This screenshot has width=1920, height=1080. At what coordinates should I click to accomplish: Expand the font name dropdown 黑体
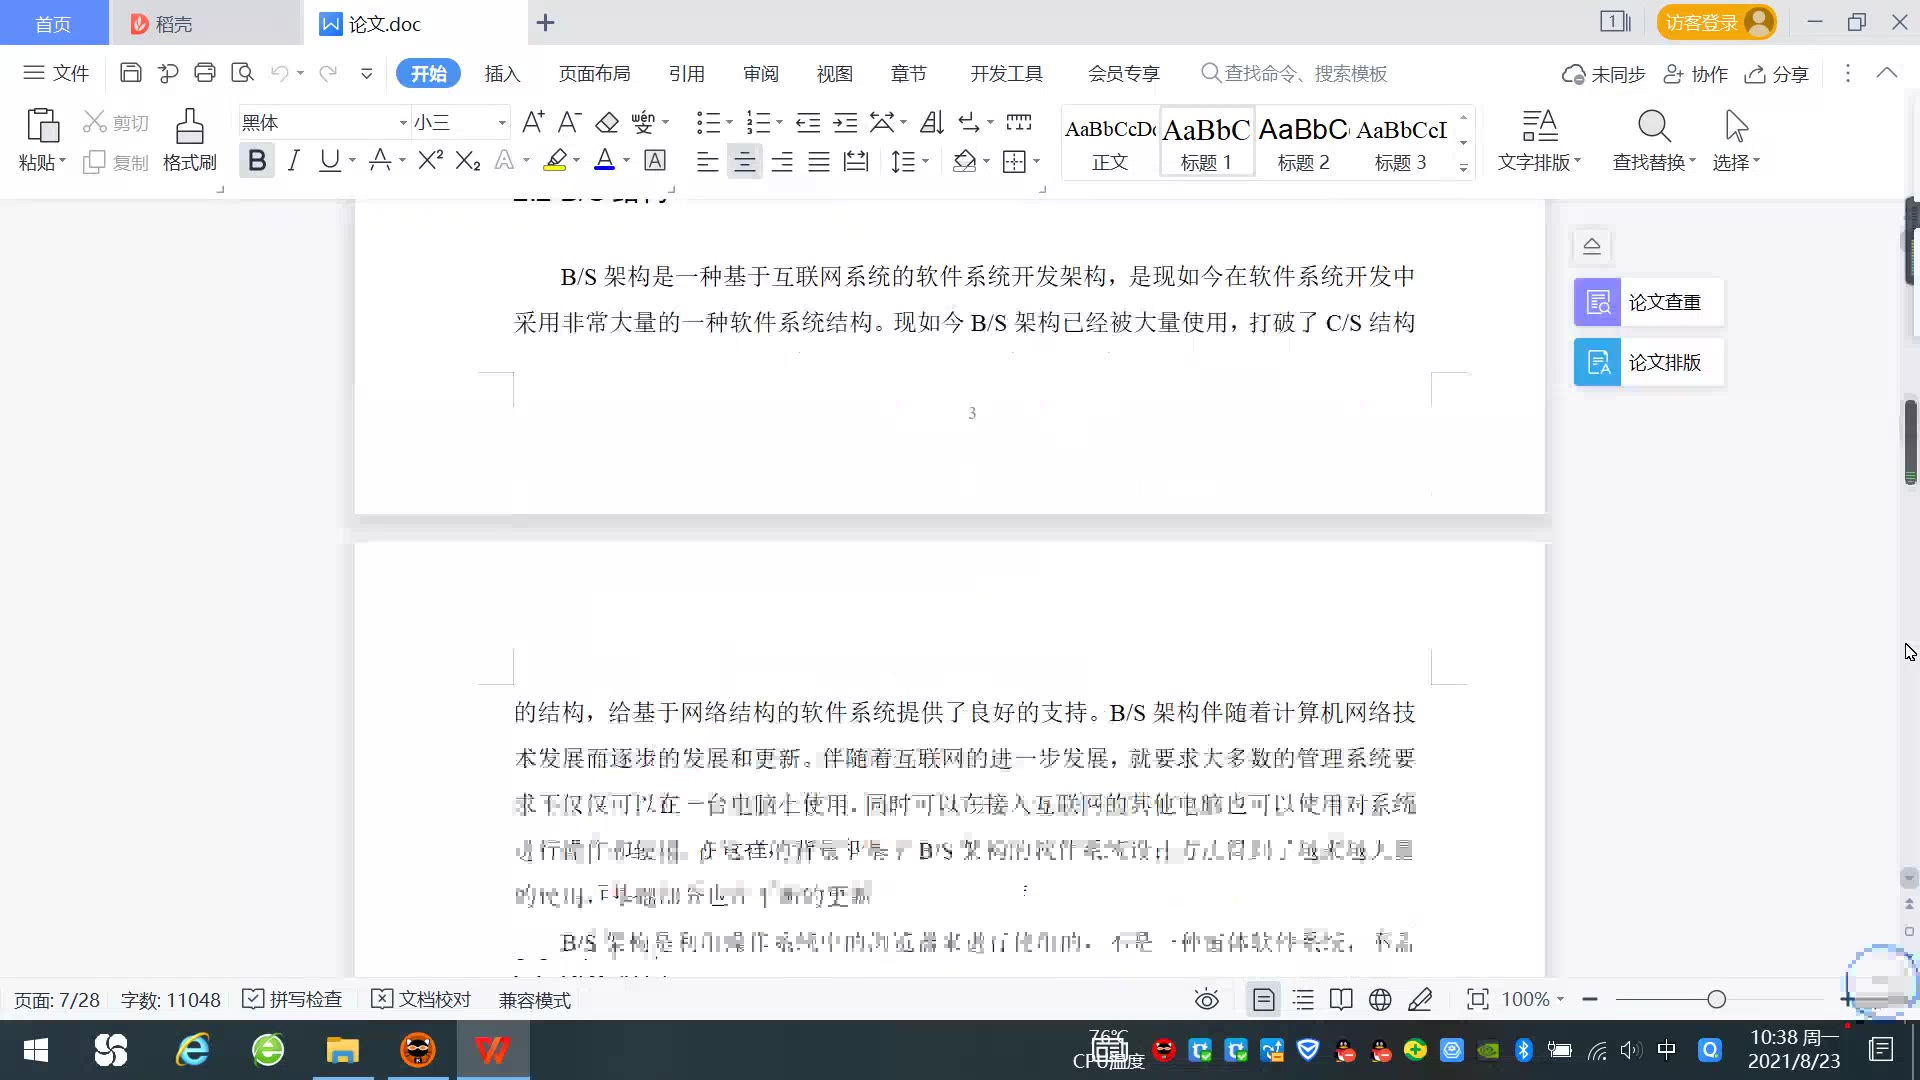403,123
